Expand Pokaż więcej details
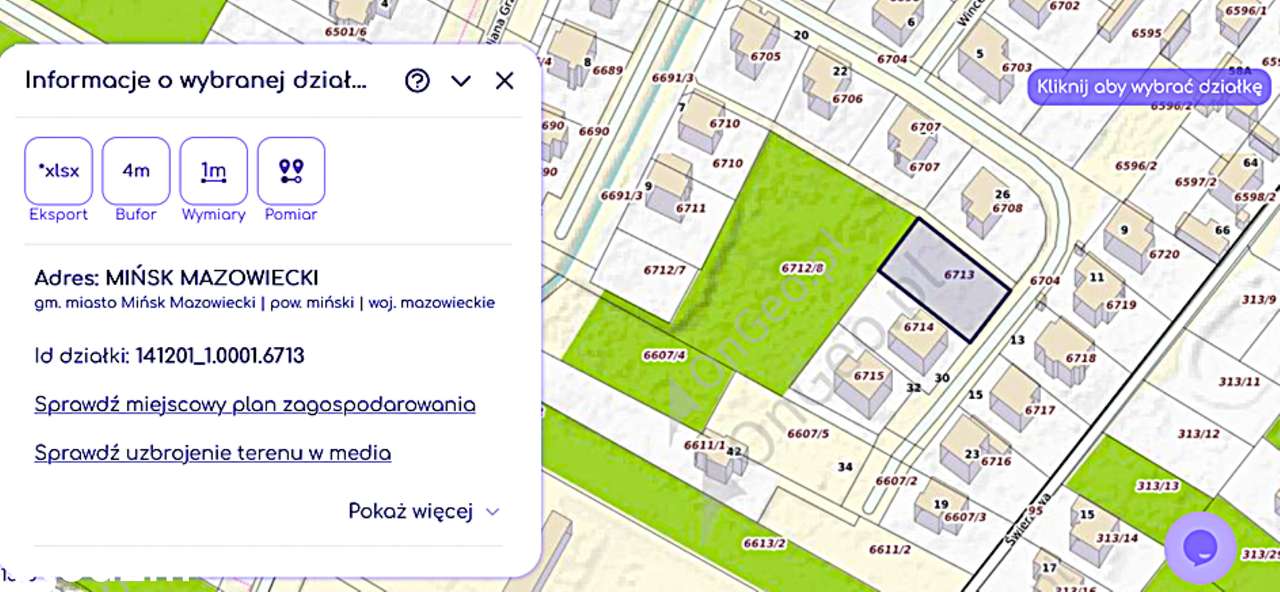 pyautogui.click(x=424, y=511)
